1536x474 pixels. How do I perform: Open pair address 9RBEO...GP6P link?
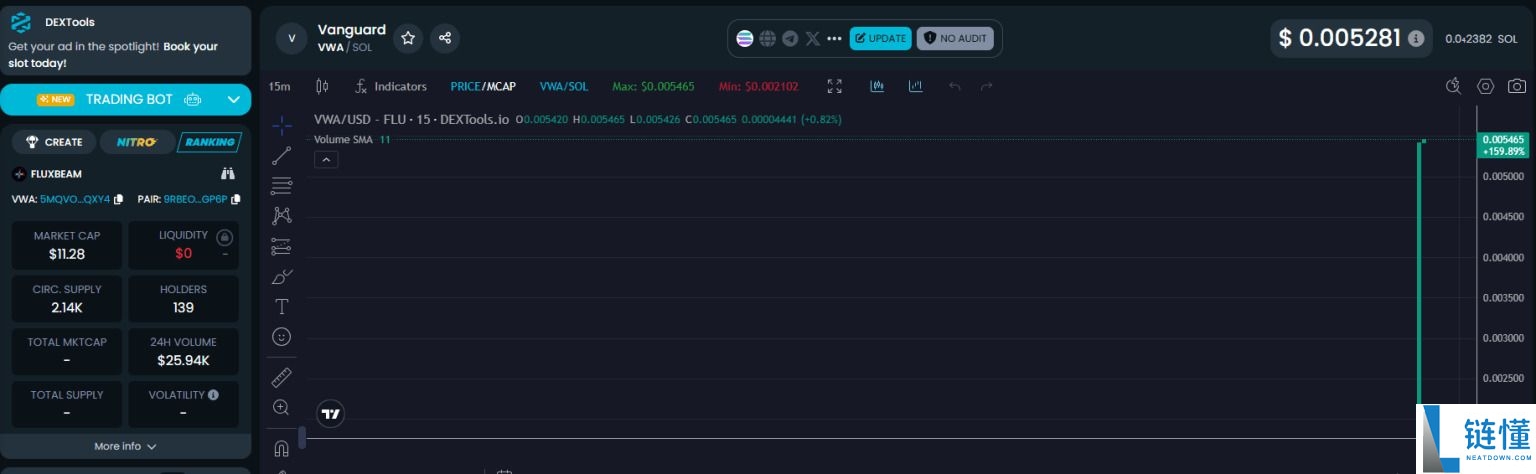click(195, 199)
